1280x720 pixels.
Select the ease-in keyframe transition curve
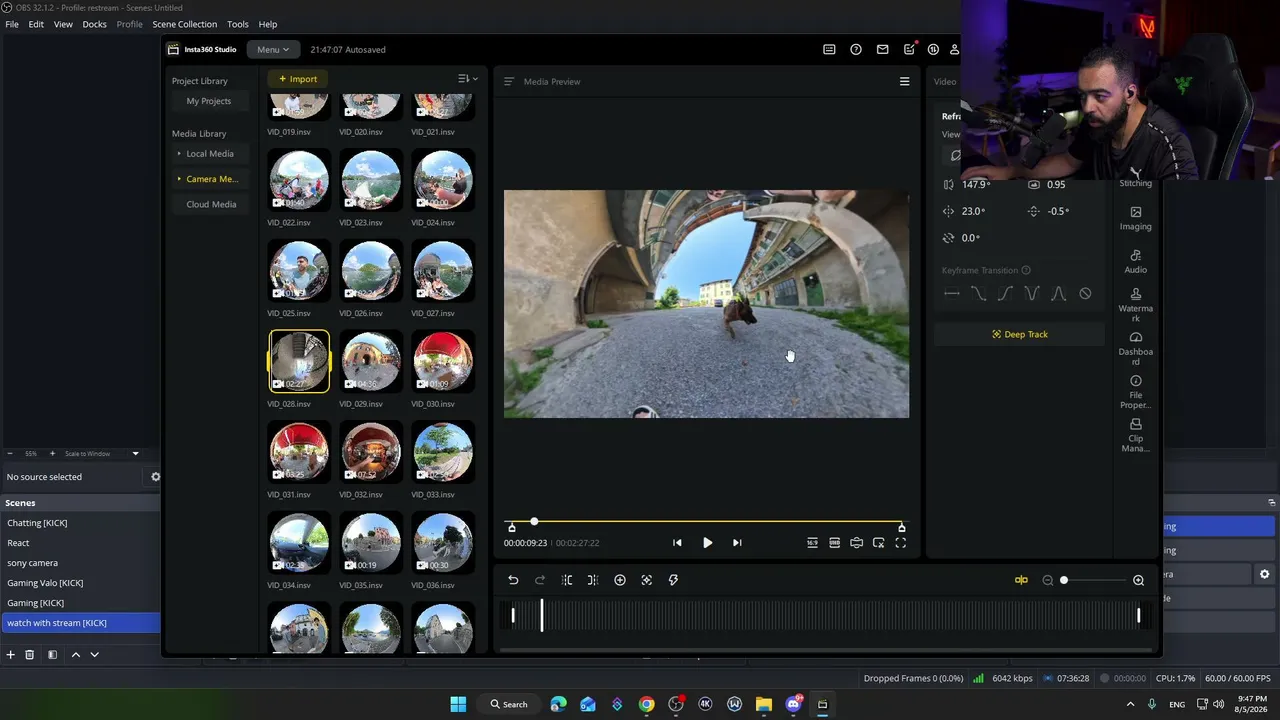point(1005,294)
